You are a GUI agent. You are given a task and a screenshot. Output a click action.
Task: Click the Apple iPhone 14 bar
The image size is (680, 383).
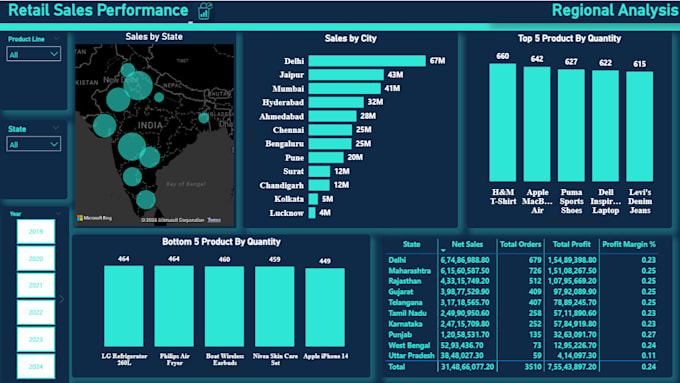(x=325, y=308)
